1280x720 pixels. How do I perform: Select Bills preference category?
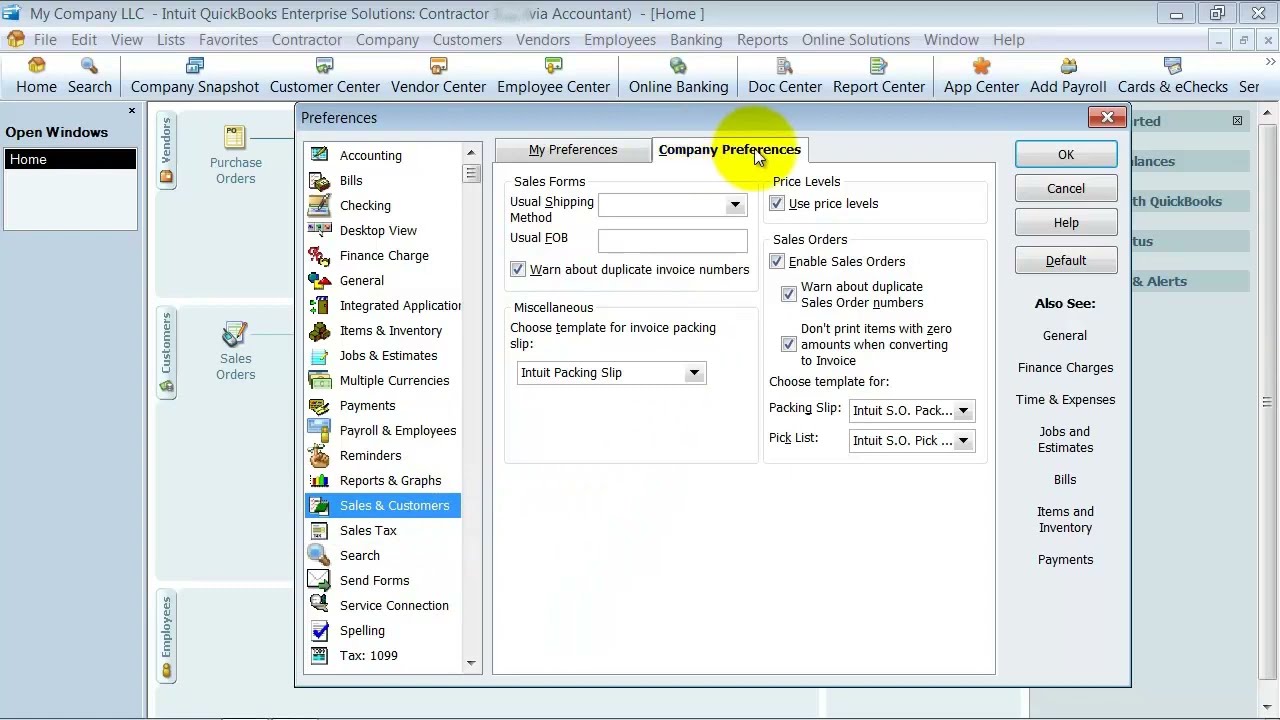click(382, 180)
